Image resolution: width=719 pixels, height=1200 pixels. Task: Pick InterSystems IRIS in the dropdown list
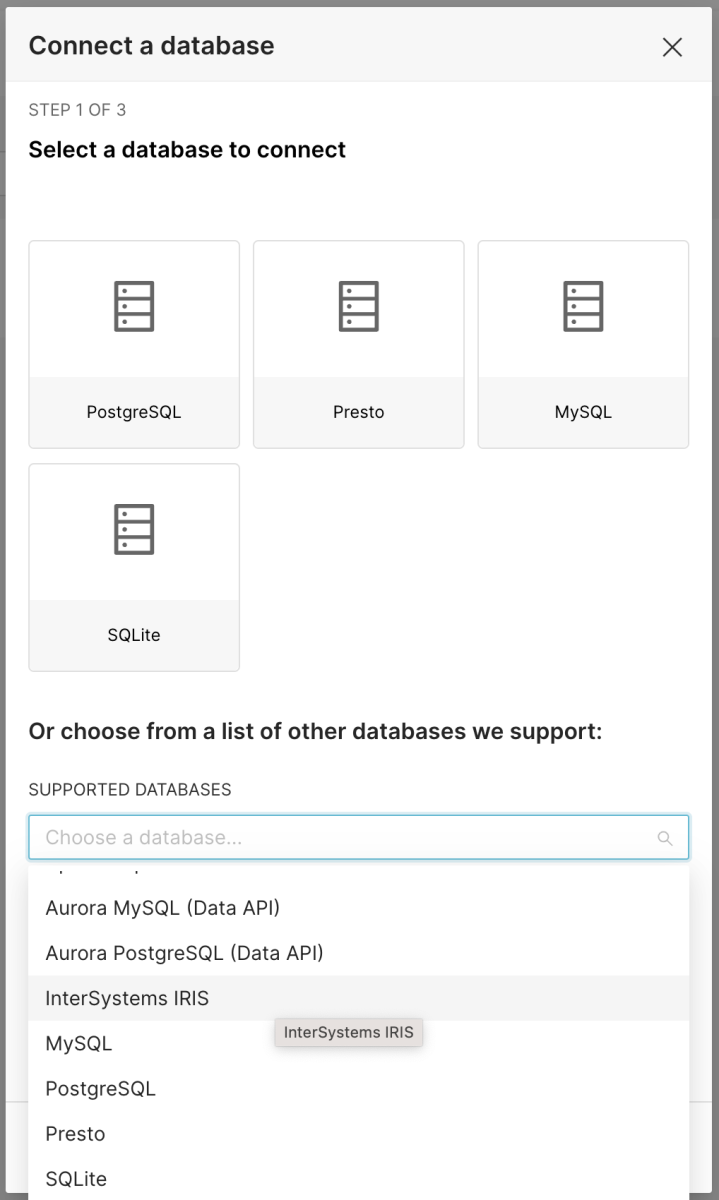[x=127, y=998]
